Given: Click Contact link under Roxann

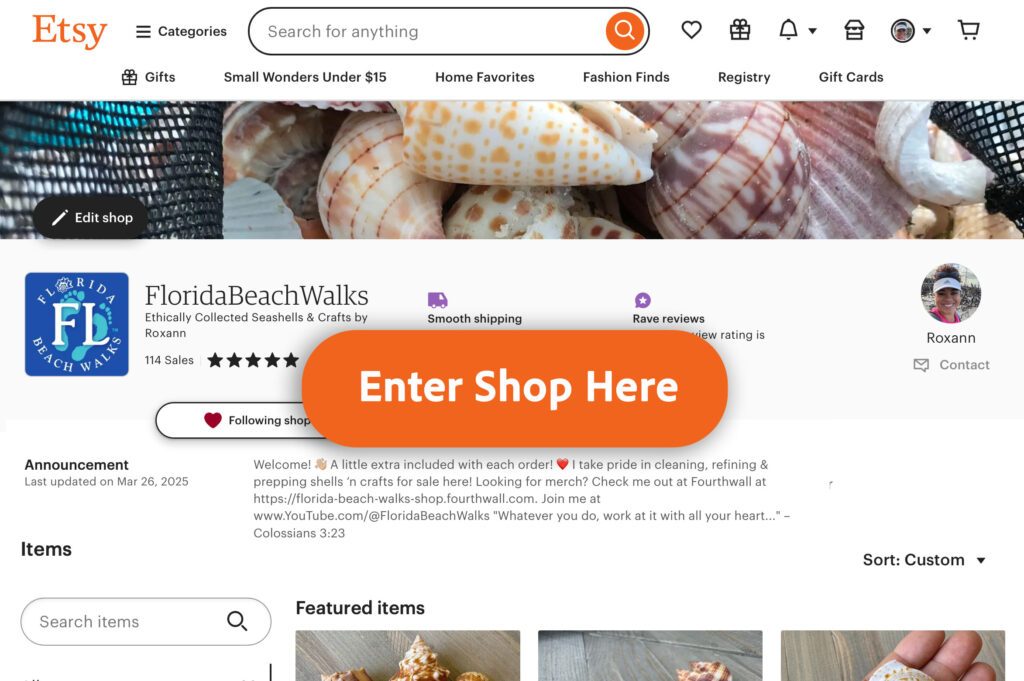Looking at the screenshot, I should click(952, 365).
